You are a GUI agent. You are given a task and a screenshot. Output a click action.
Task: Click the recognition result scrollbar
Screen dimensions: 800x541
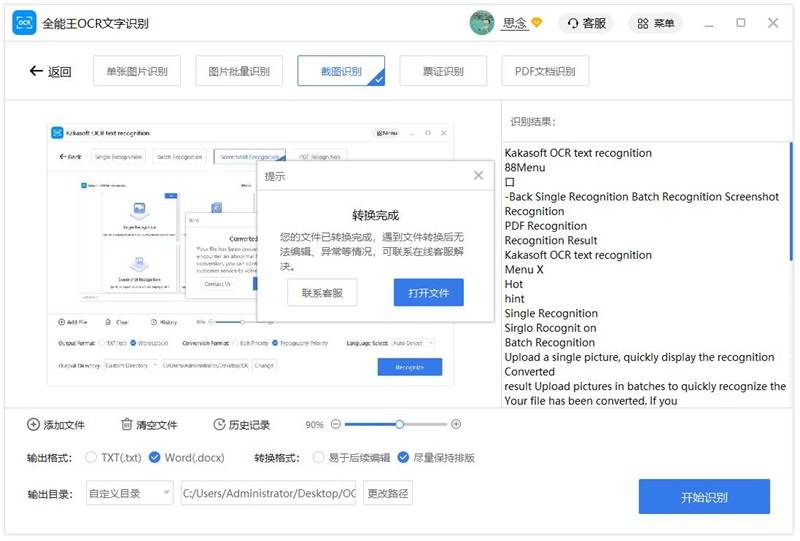point(791,203)
